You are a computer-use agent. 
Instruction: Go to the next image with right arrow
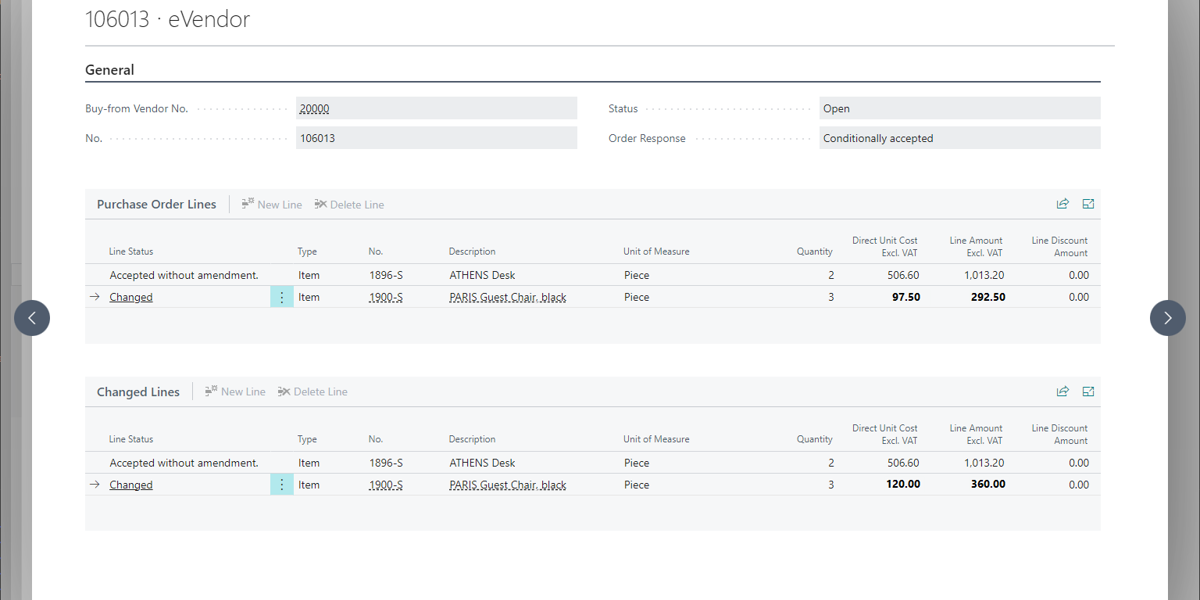click(1167, 318)
